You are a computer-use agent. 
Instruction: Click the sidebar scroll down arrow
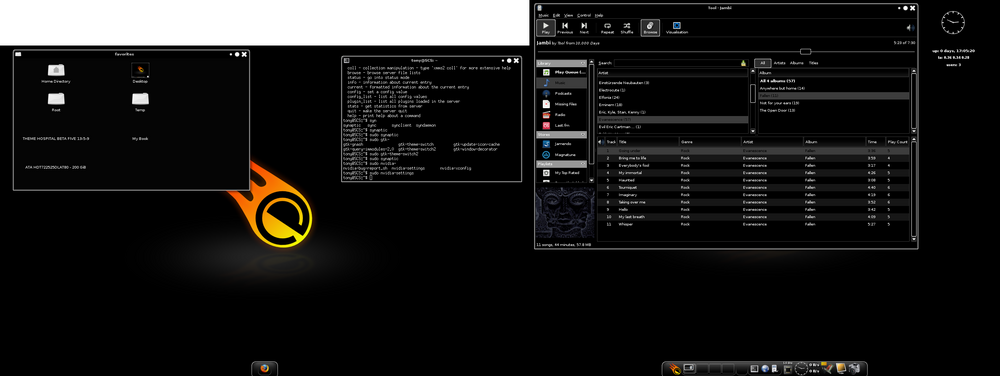click(x=591, y=181)
